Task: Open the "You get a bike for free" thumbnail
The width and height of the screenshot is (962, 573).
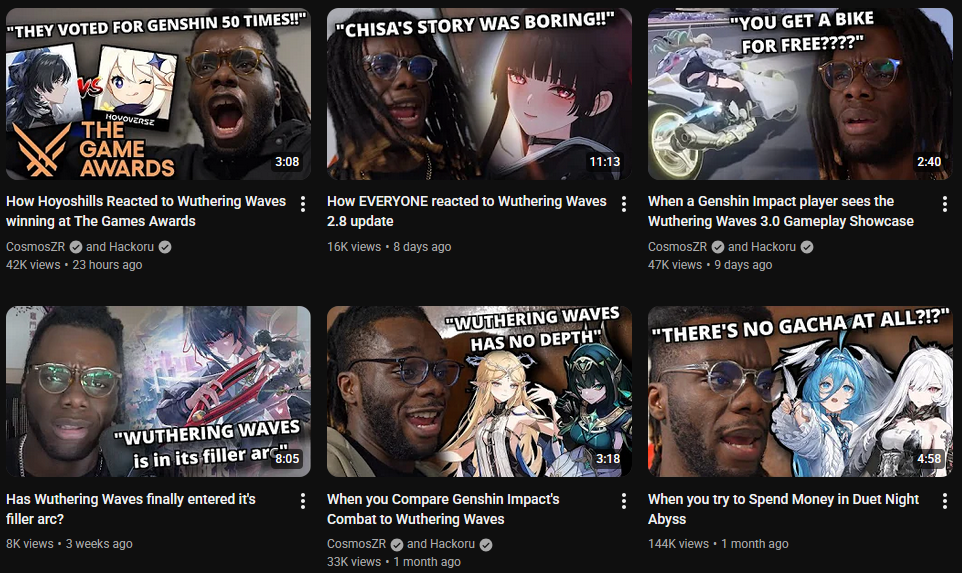Action: [x=800, y=94]
